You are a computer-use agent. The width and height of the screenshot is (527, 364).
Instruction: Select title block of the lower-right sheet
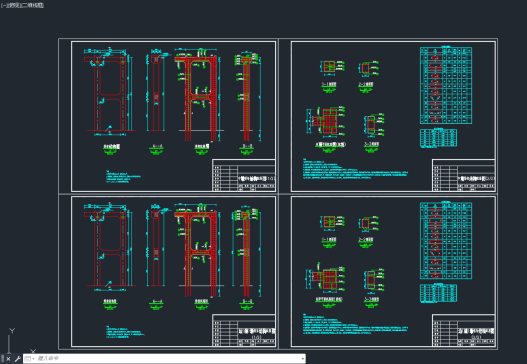463,330
